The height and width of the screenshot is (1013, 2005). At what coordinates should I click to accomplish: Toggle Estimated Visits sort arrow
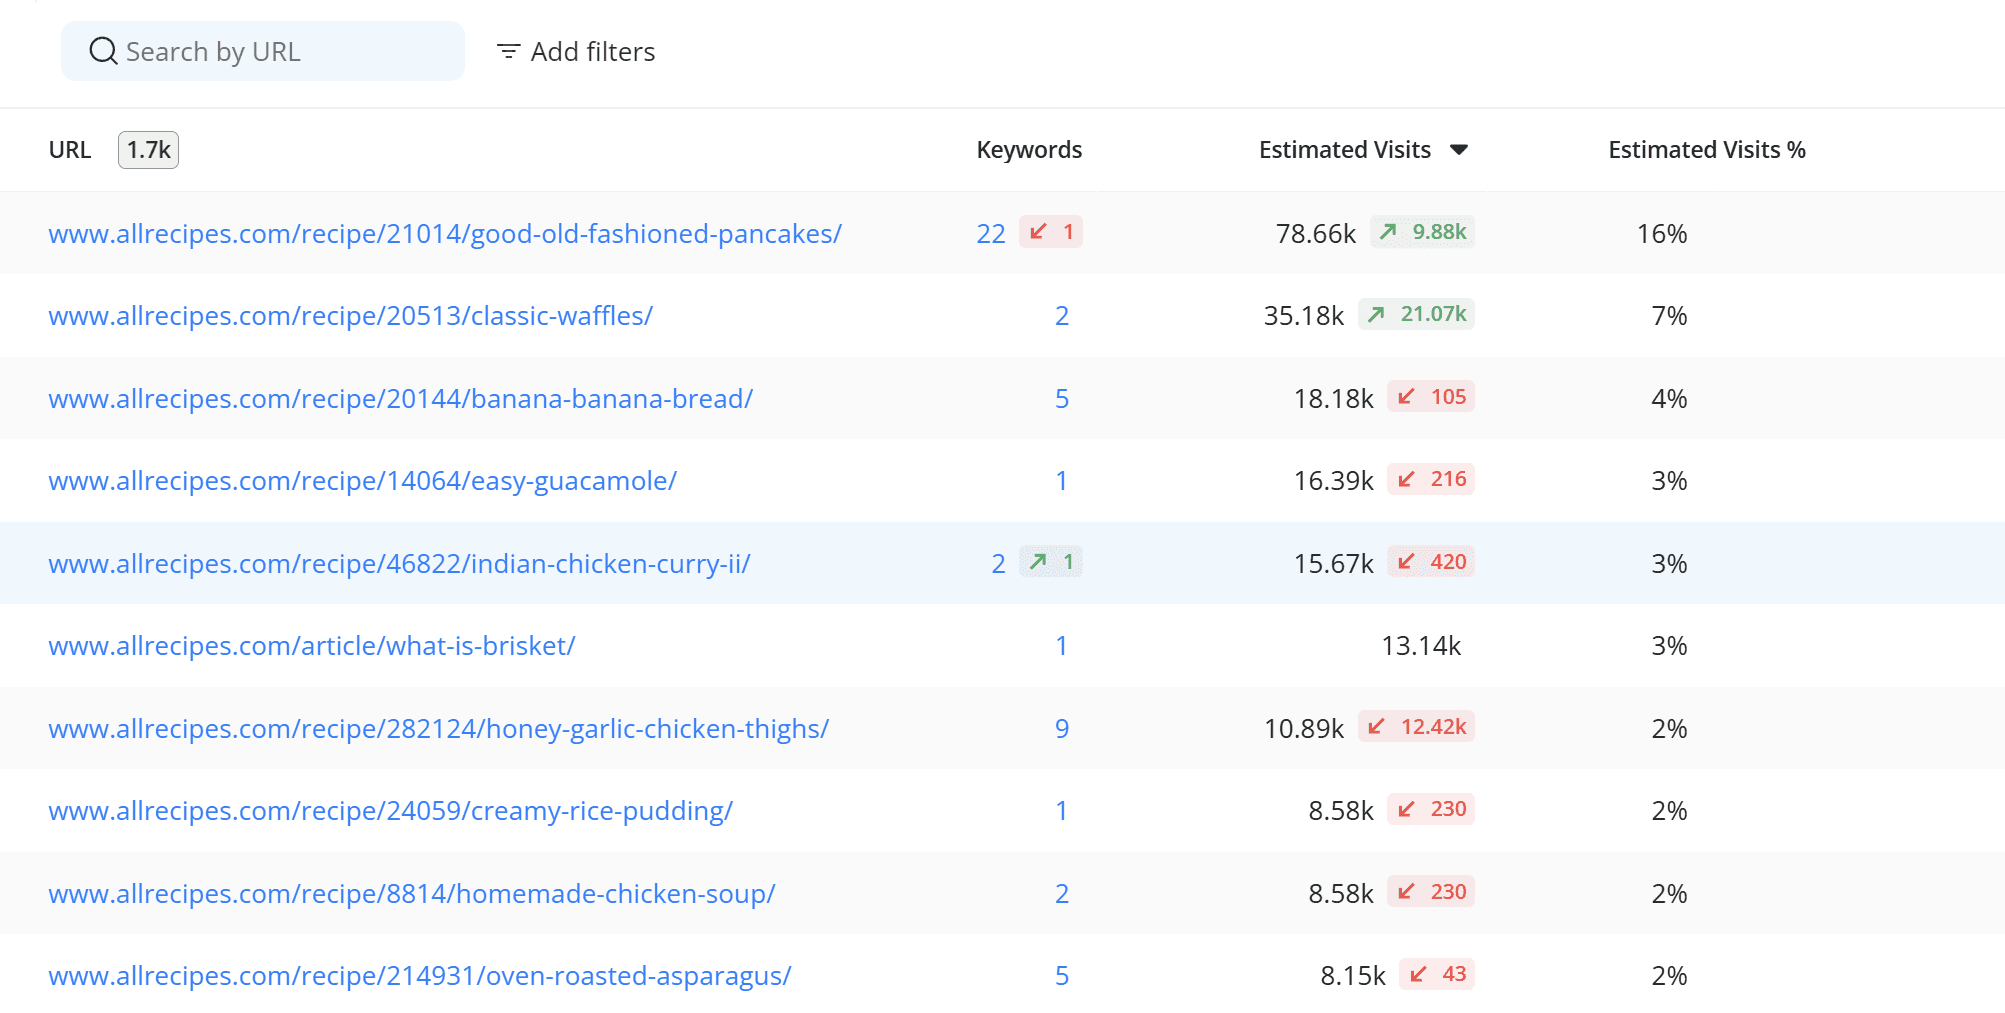1459,150
